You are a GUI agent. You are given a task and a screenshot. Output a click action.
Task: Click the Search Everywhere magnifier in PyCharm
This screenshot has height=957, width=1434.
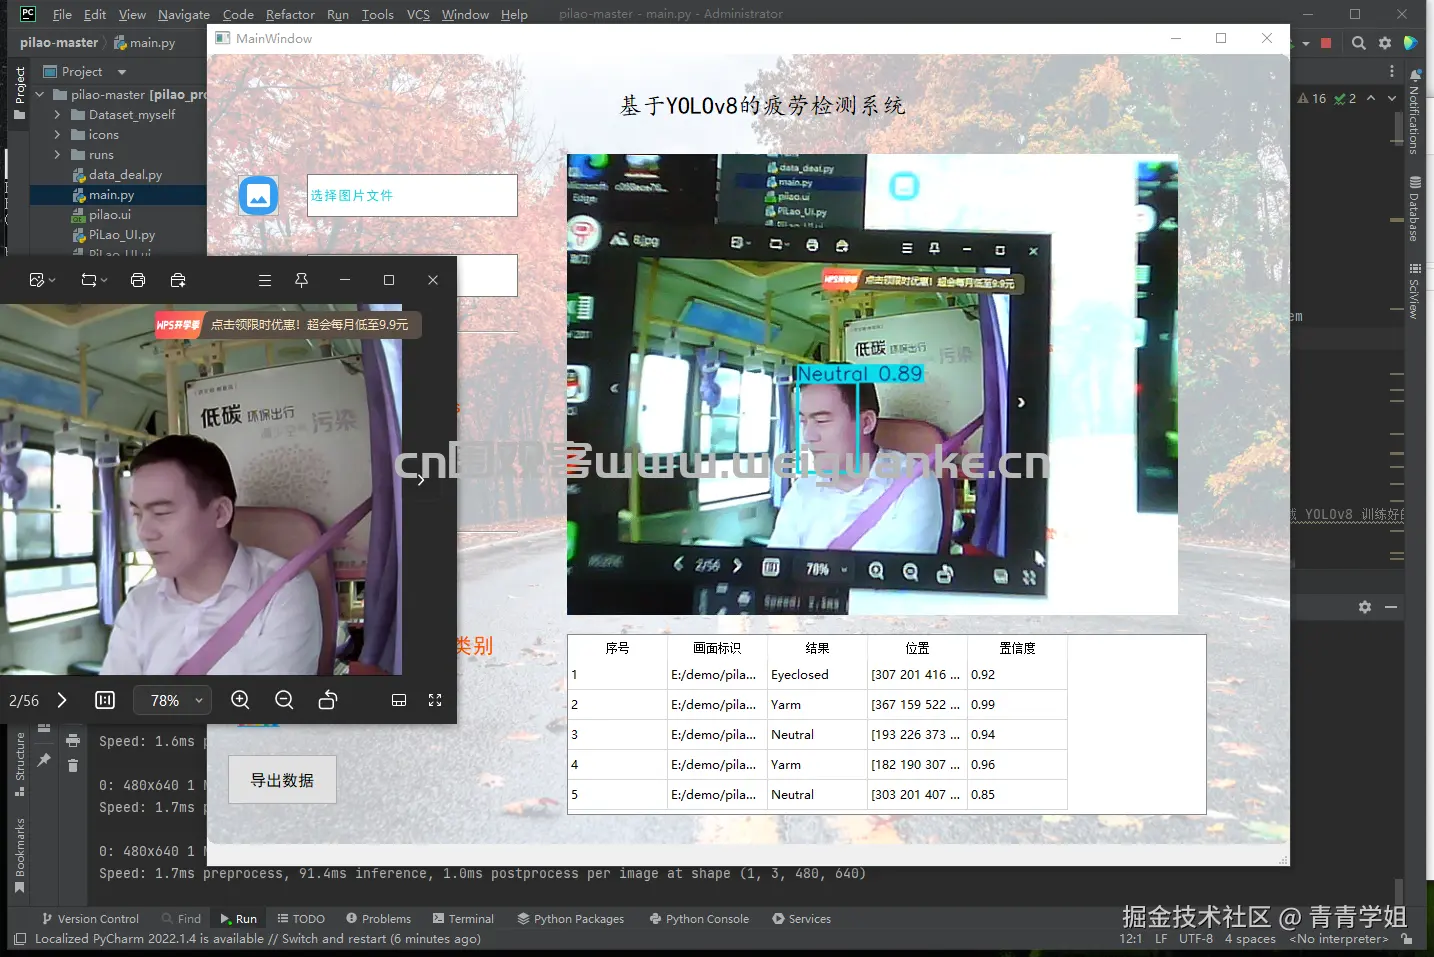coord(1358,43)
